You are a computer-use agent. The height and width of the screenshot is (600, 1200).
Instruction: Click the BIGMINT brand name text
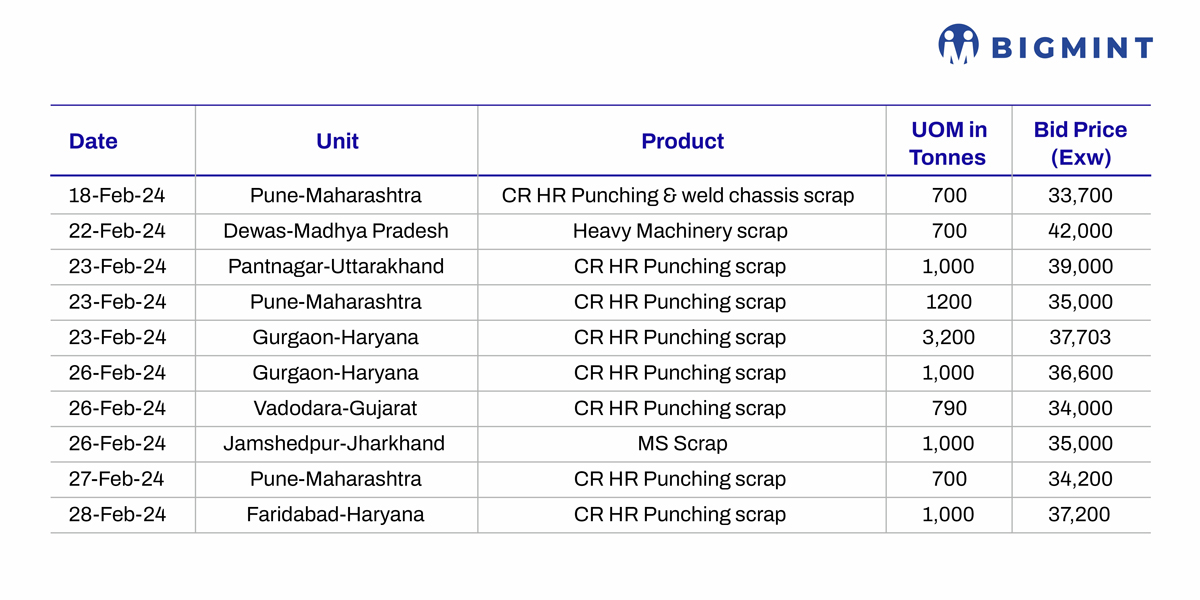1071,47
